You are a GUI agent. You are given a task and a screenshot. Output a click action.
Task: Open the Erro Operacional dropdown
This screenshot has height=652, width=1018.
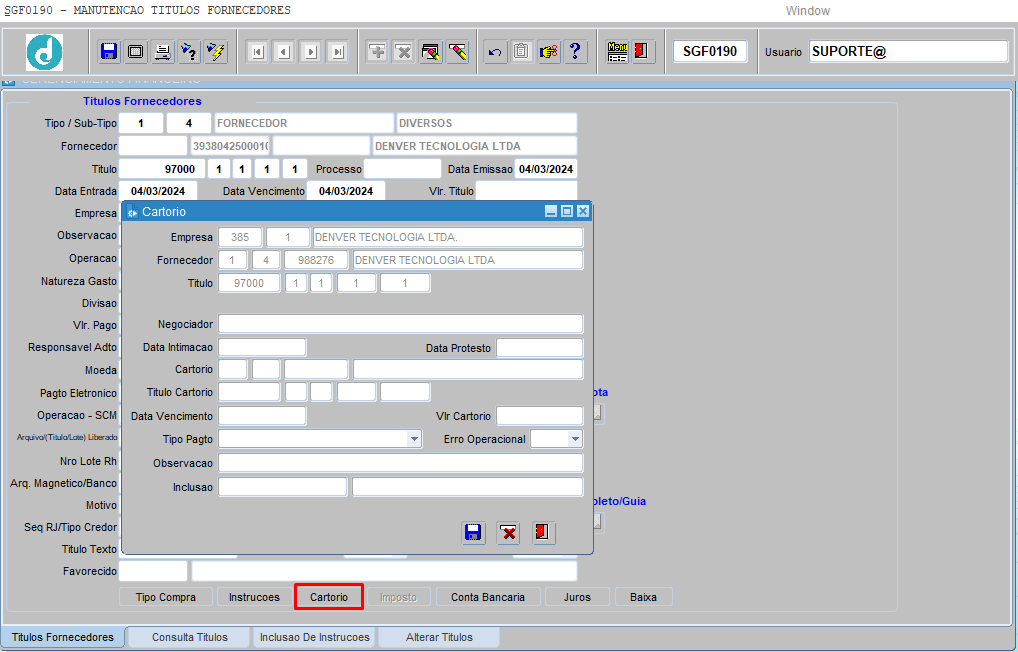tap(575, 439)
